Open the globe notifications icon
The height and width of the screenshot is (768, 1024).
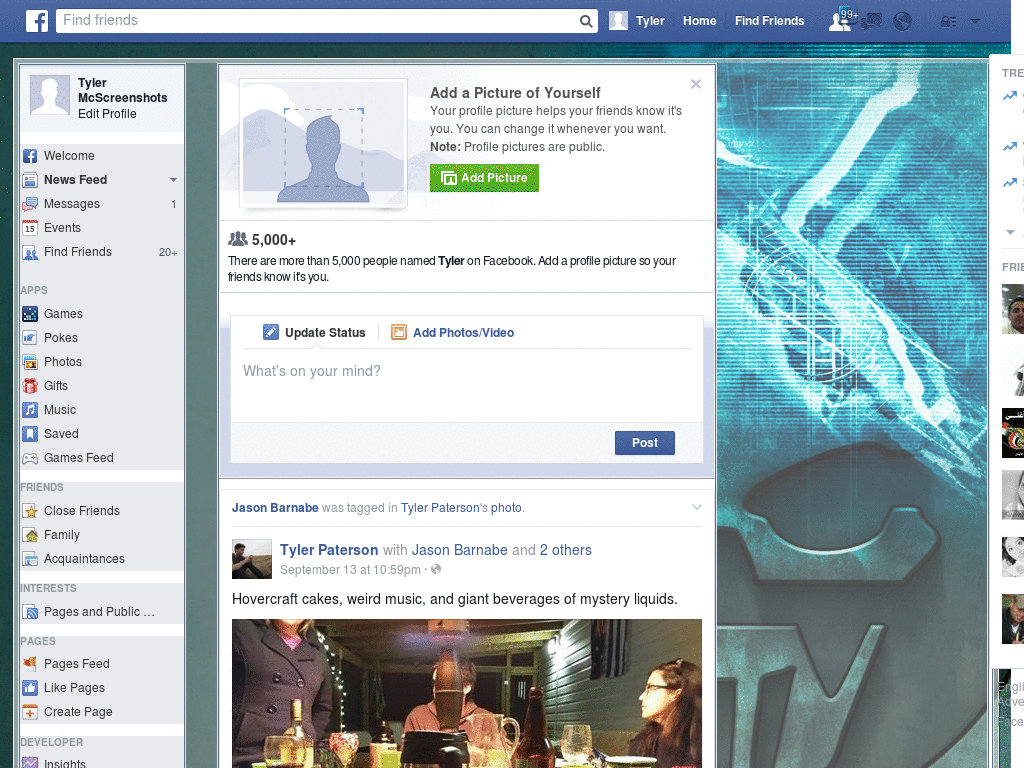[902, 22]
